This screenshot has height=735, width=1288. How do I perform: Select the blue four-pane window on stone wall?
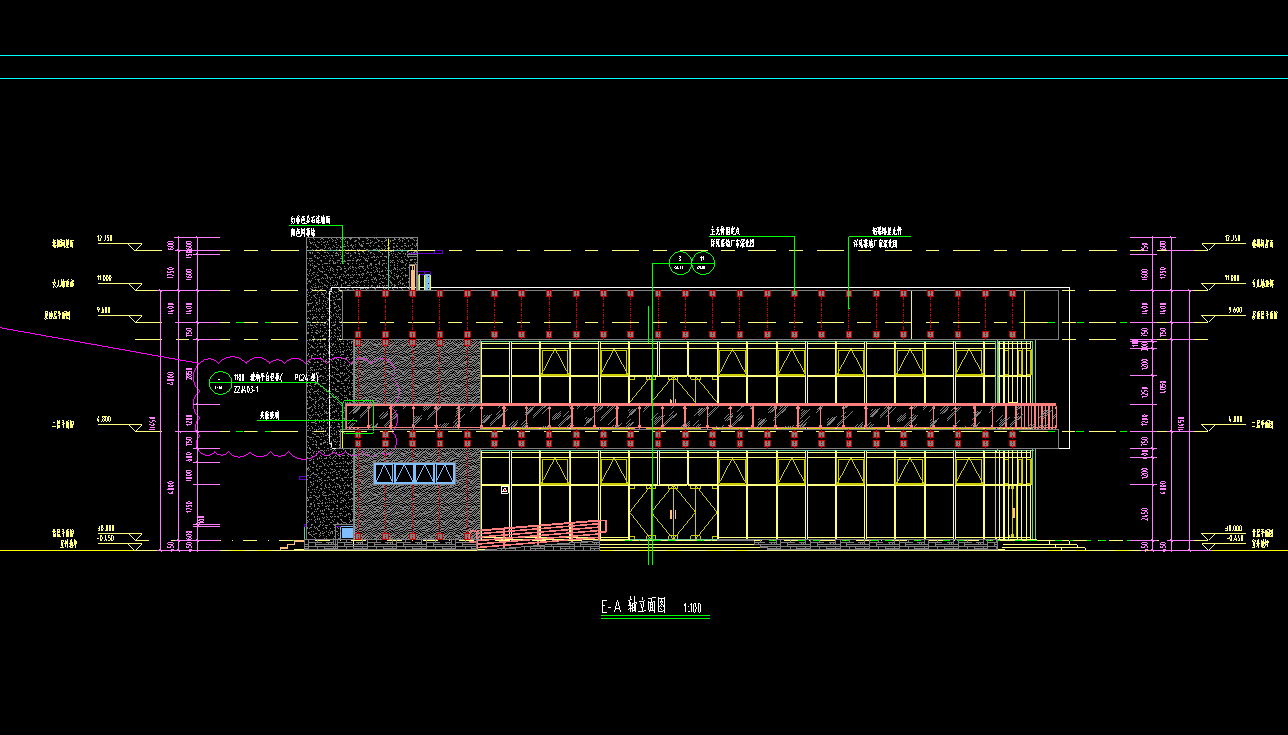[x=414, y=473]
